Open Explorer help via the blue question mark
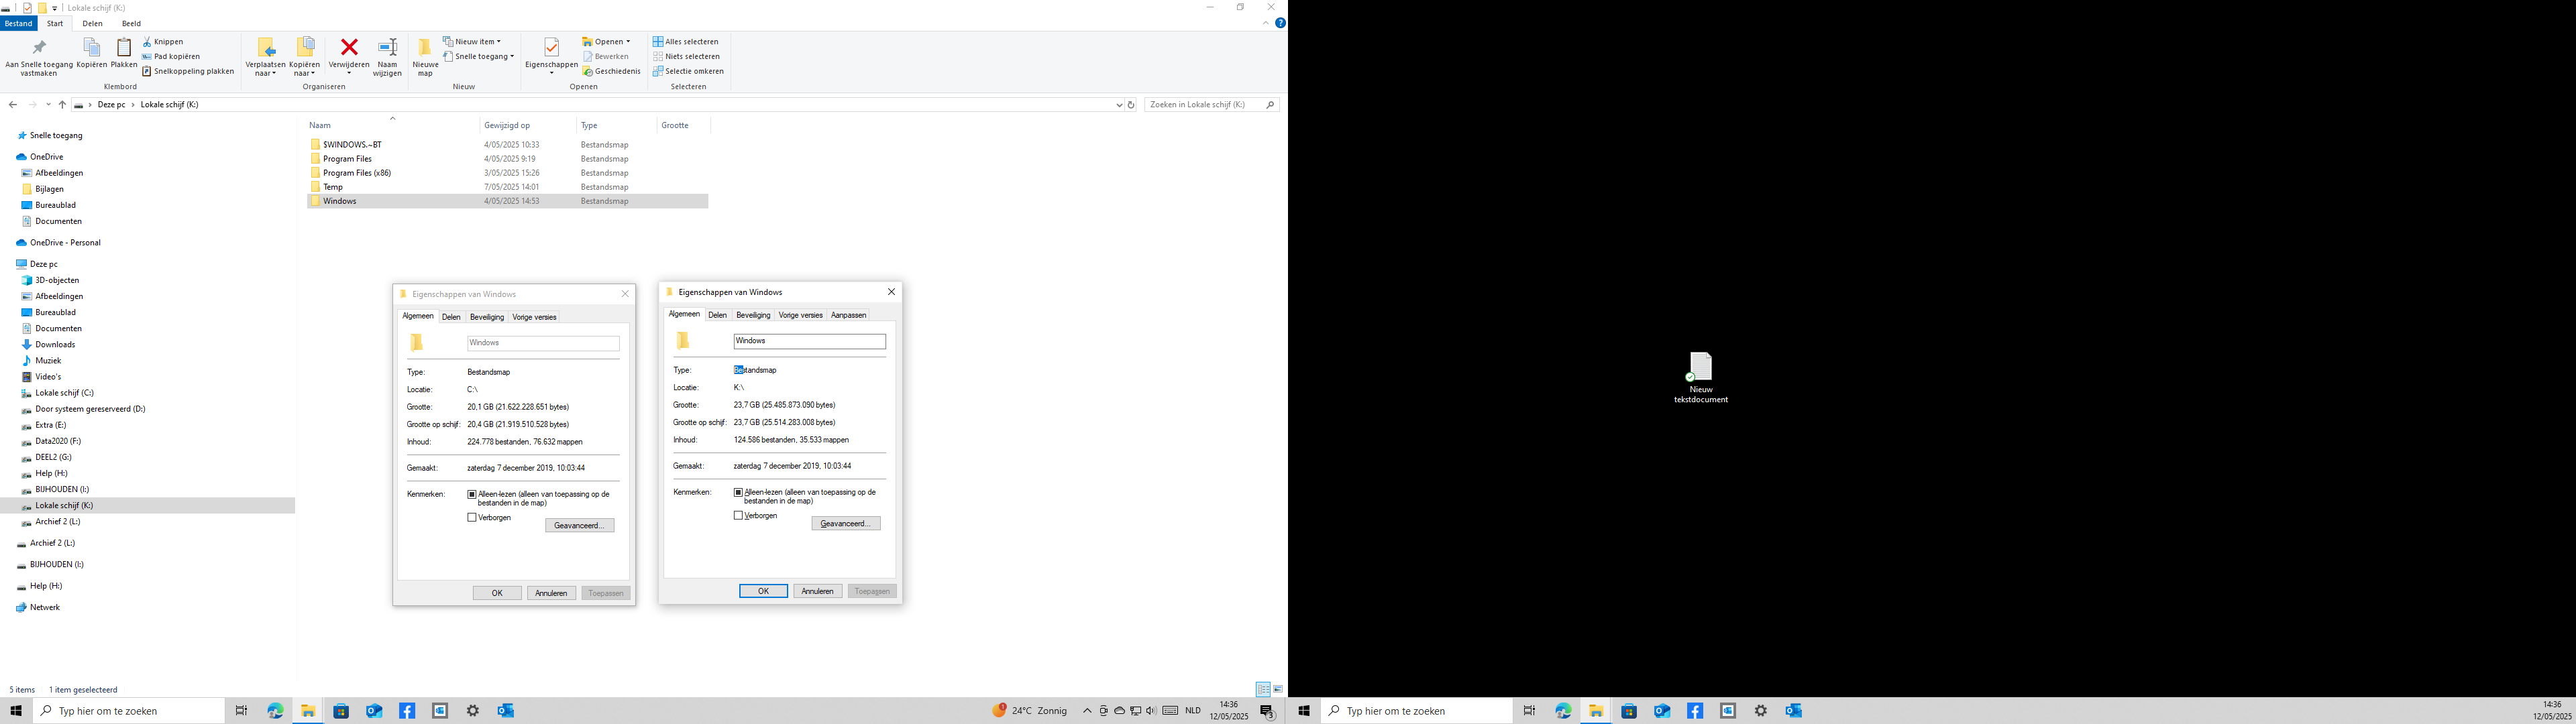Viewport: 2576px width, 724px height. point(1280,23)
